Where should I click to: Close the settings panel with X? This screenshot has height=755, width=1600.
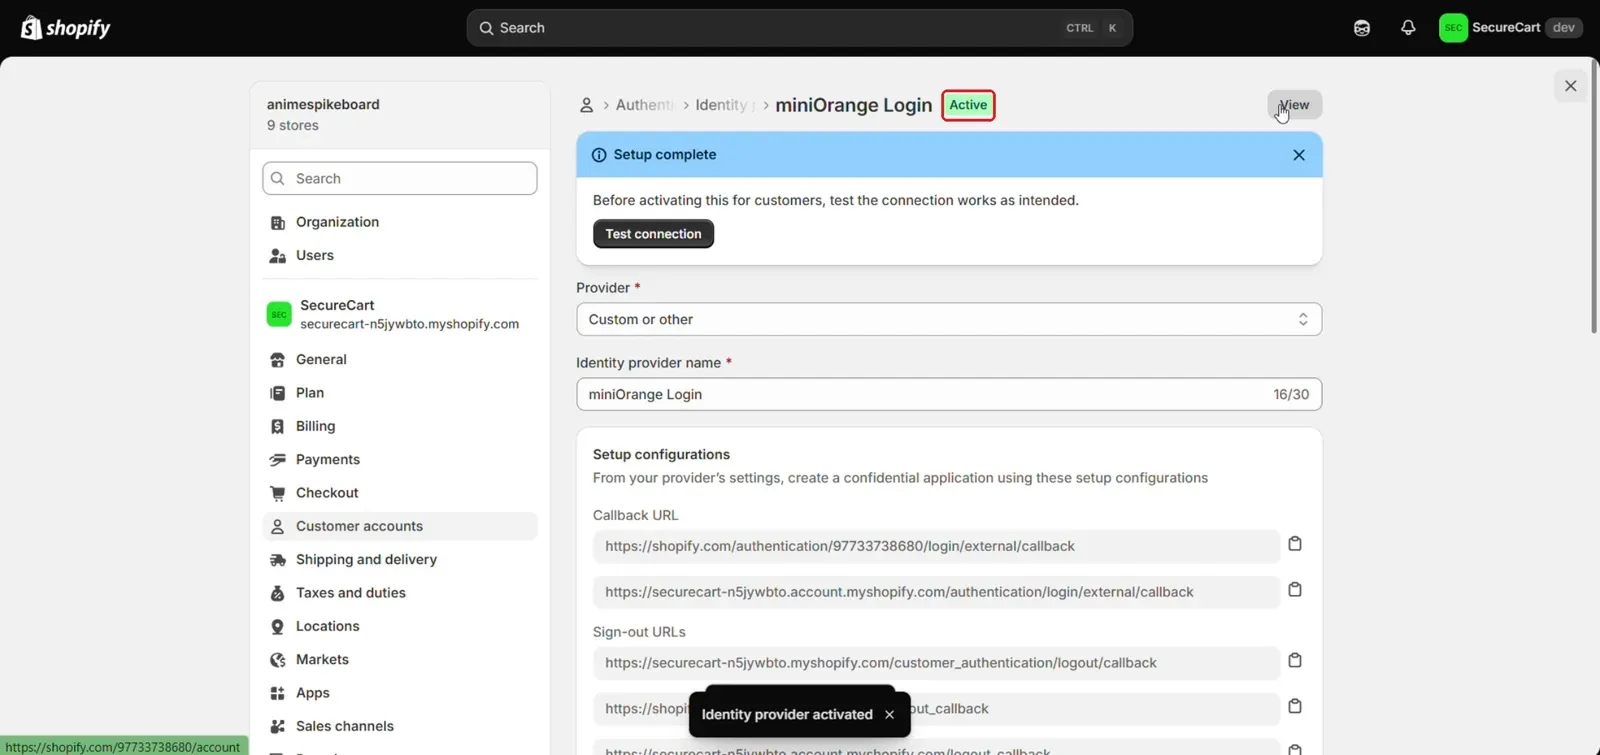click(1570, 86)
